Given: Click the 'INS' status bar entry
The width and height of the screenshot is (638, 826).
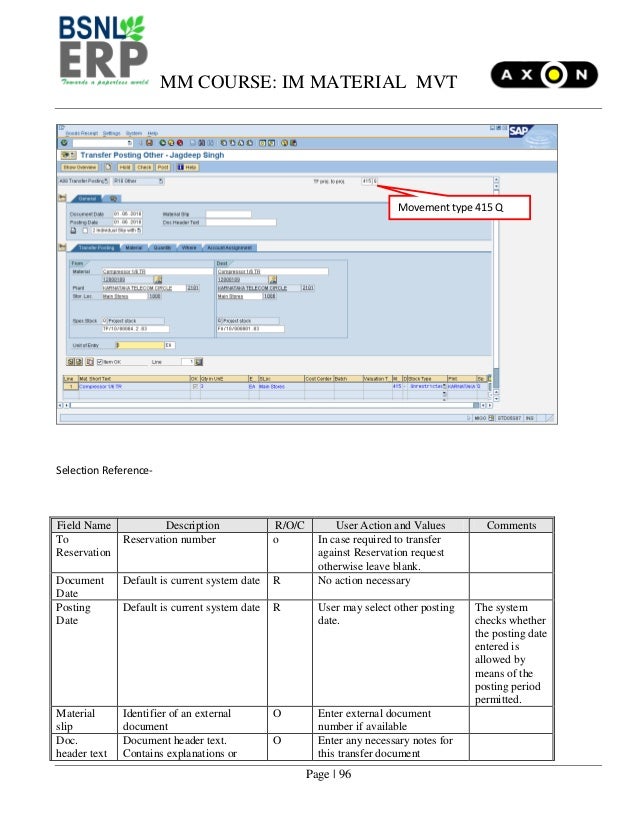Looking at the screenshot, I should [530, 418].
